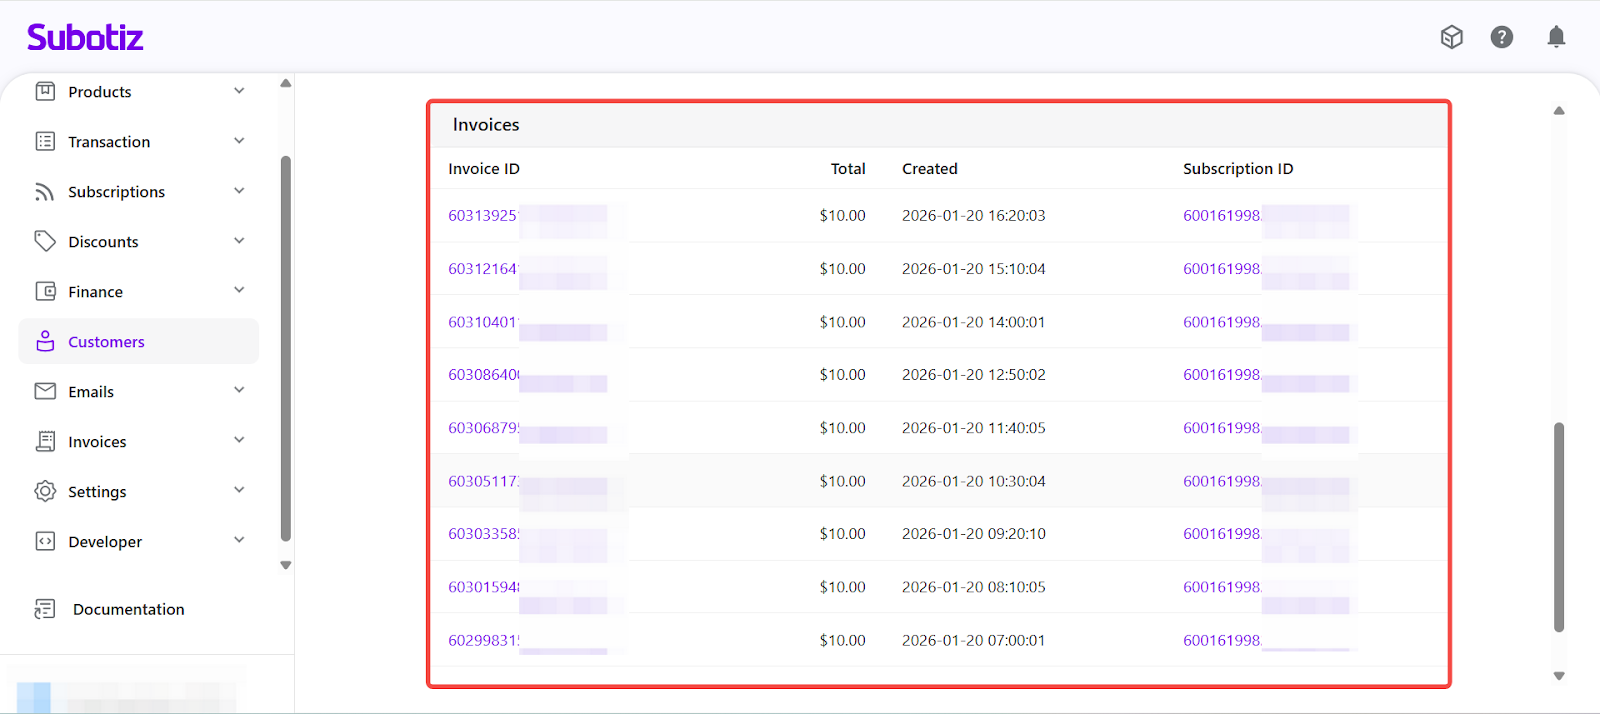This screenshot has height=714, width=1600.
Task: Open invoice ID starting with 60305117
Action: click(x=483, y=481)
